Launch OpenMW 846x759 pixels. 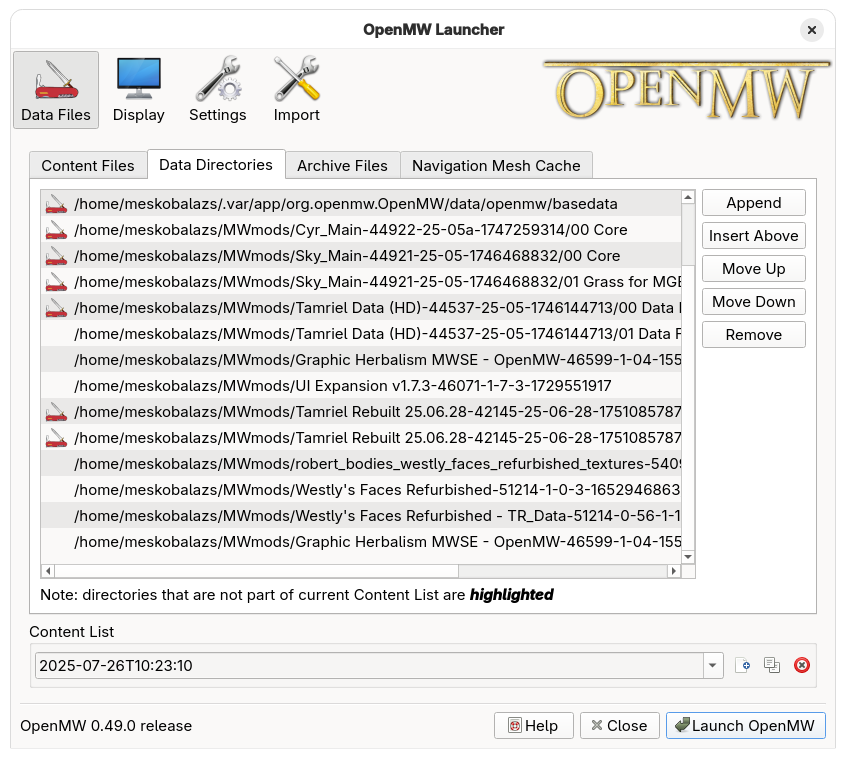745,726
